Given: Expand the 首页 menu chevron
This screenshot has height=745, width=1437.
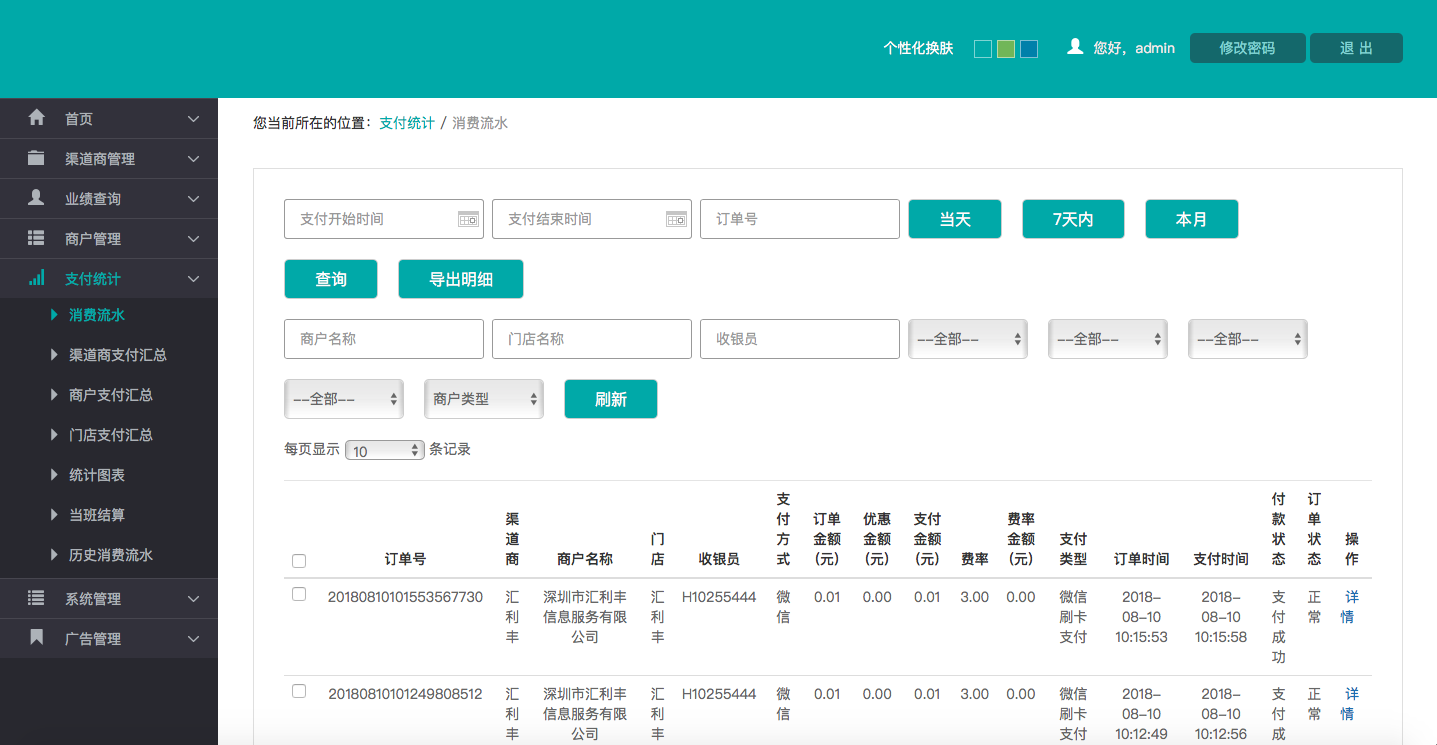Looking at the screenshot, I should pyautogui.click(x=194, y=119).
